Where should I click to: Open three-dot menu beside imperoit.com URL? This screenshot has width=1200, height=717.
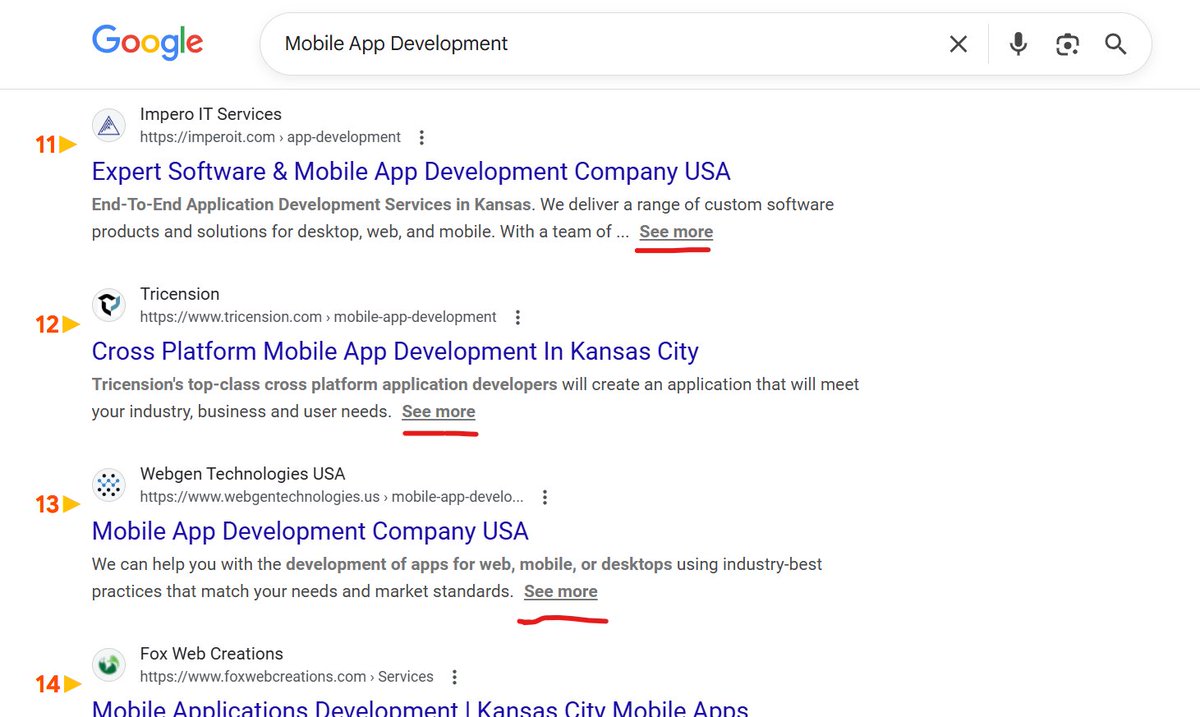[422, 137]
